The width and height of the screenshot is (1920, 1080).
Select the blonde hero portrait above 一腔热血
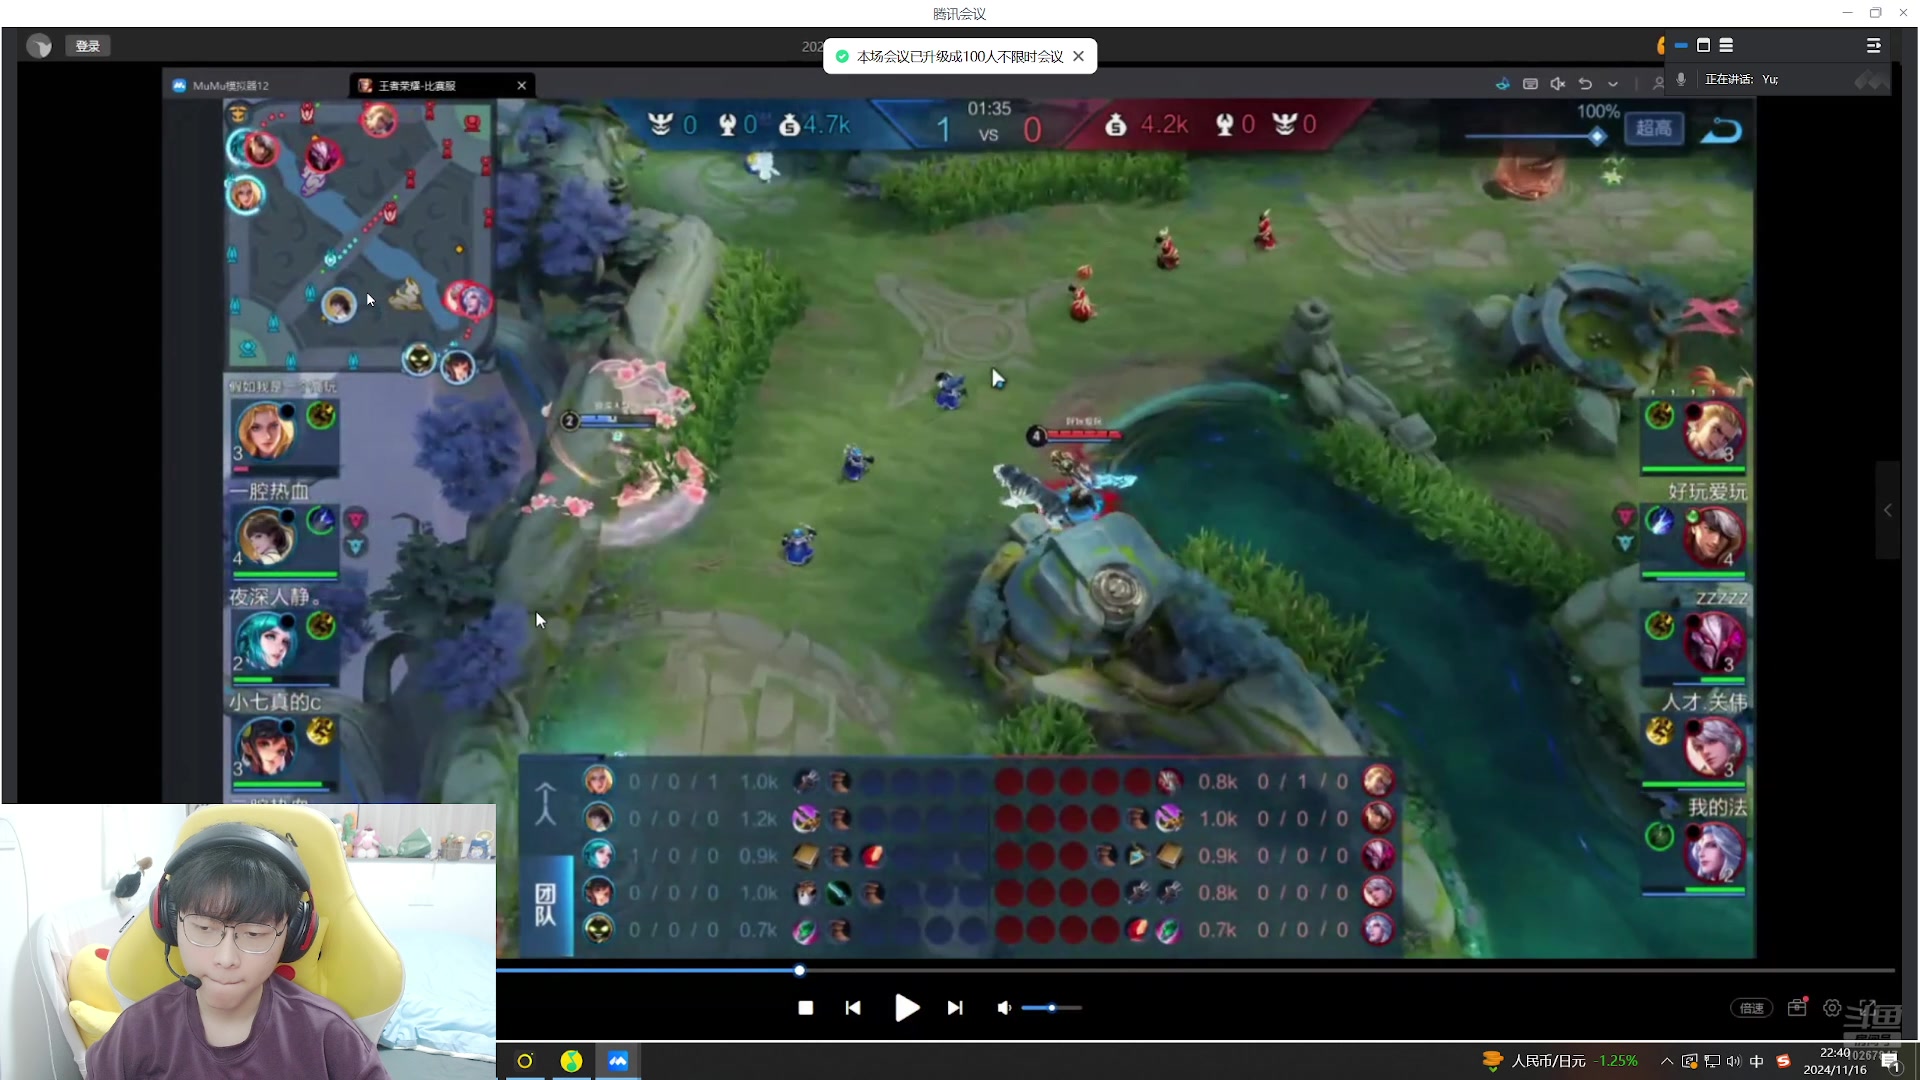pos(266,430)
